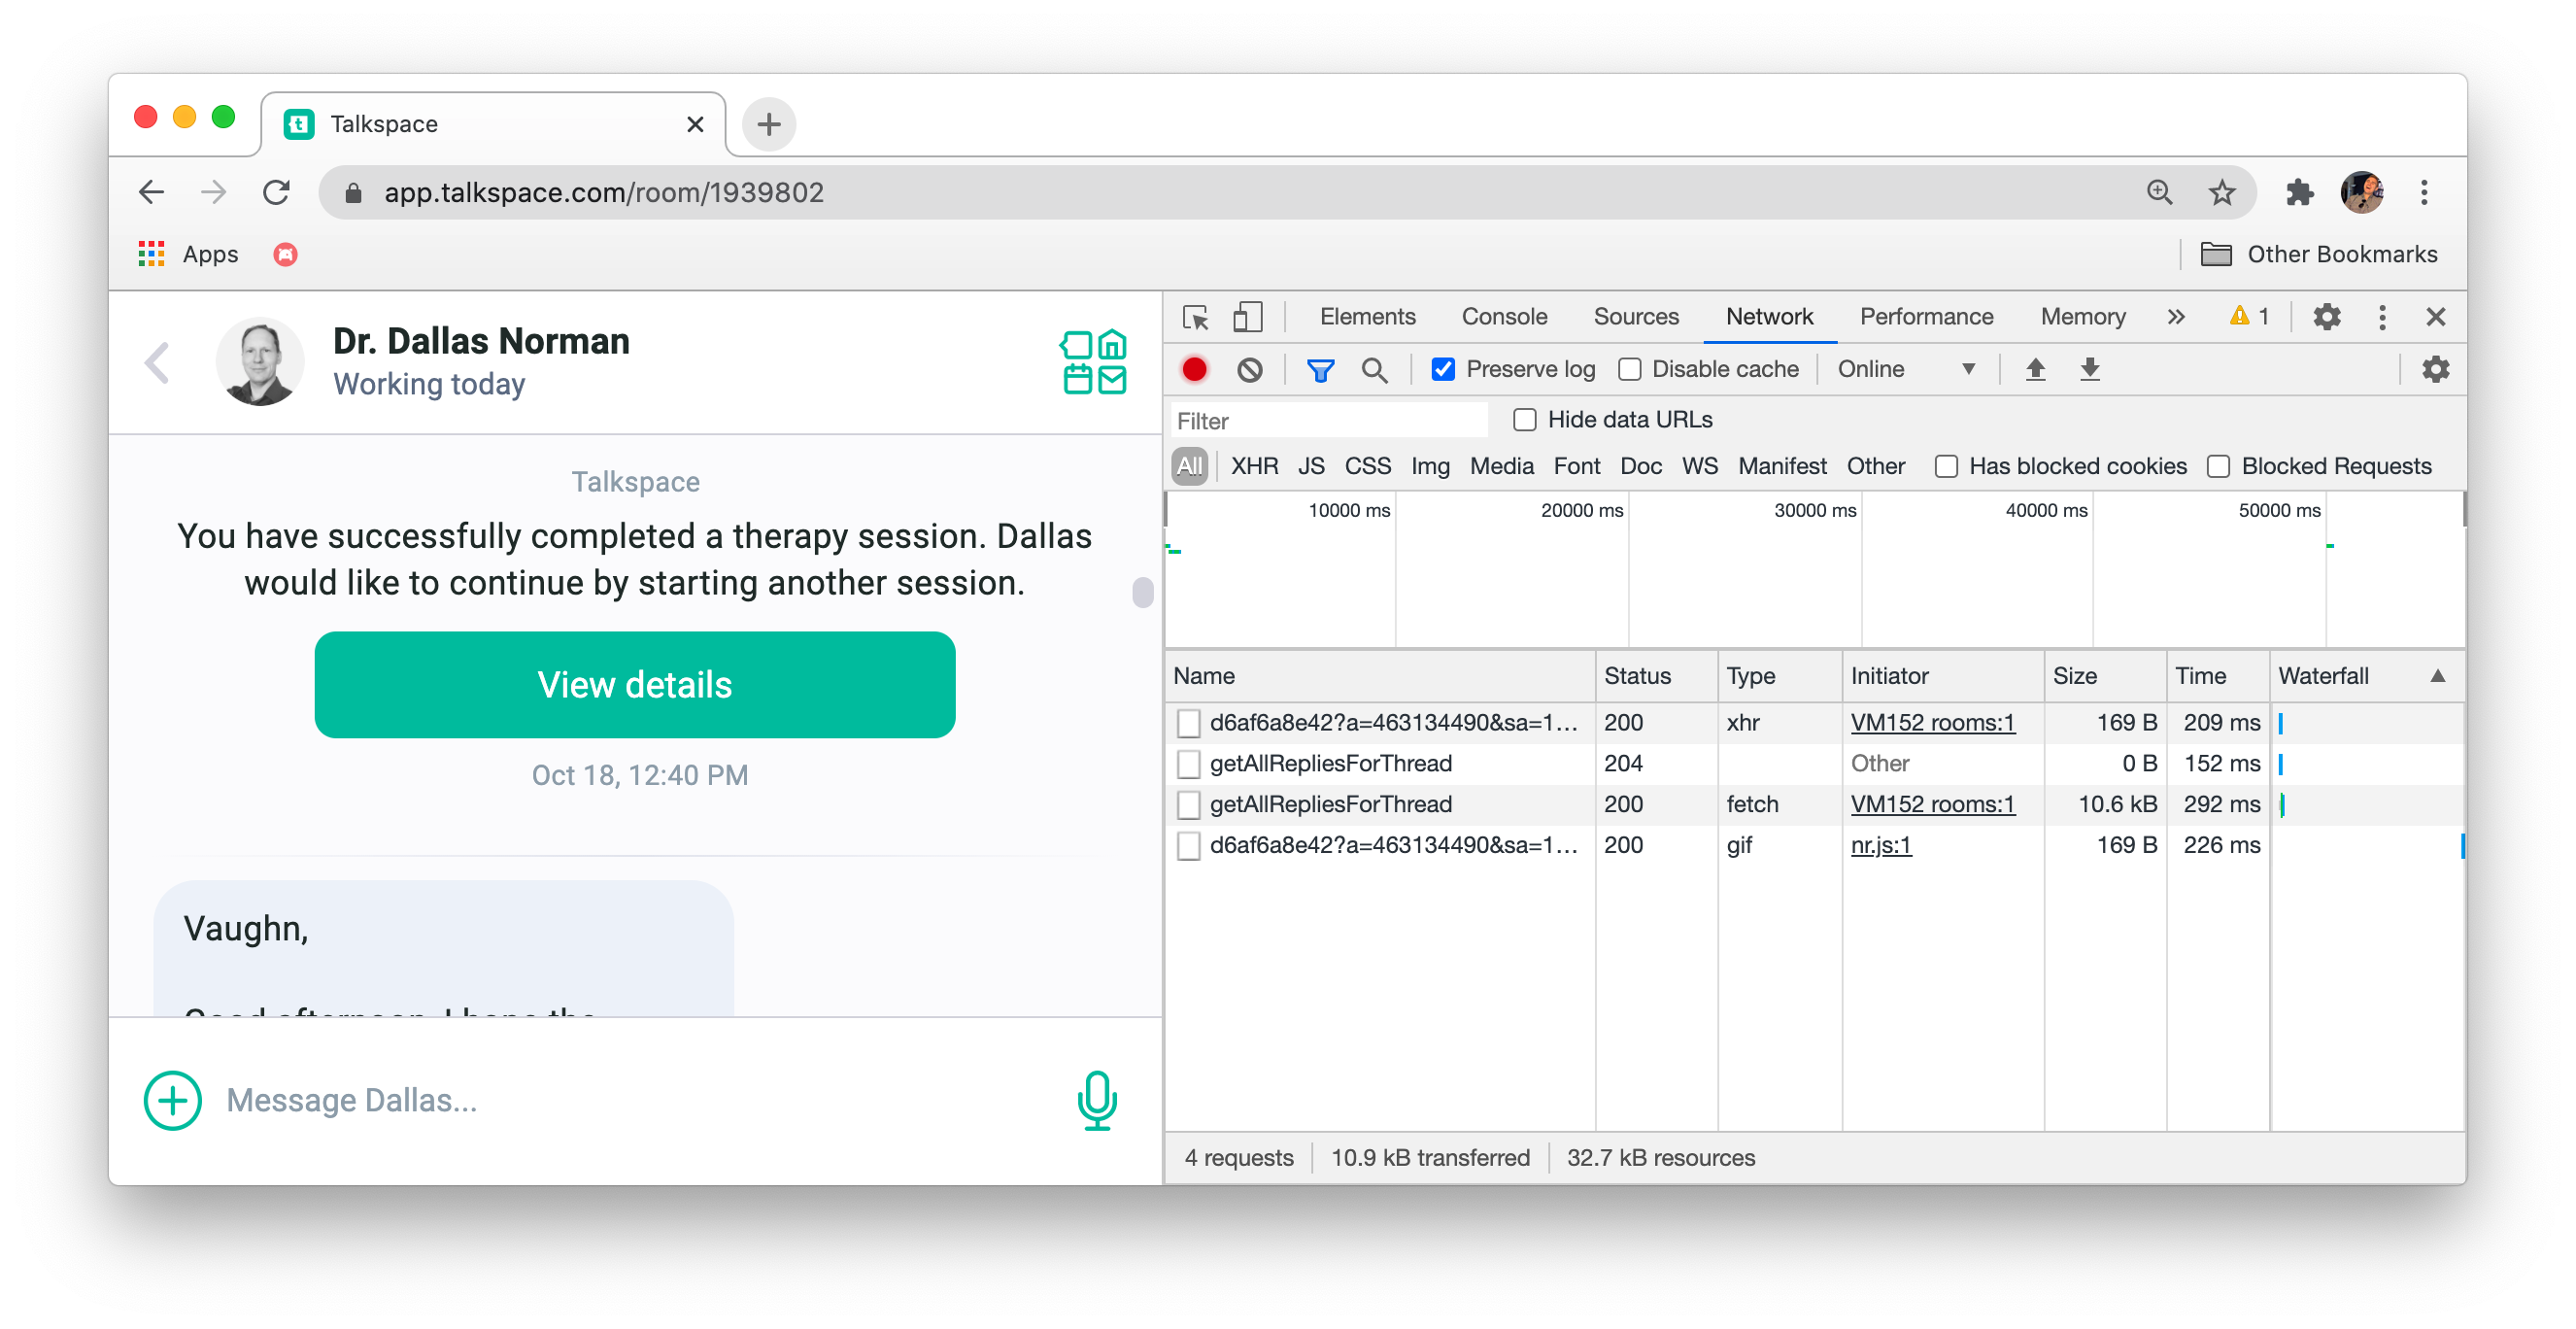Expand more DevTools tabs with double chevron

[2176, 317]
